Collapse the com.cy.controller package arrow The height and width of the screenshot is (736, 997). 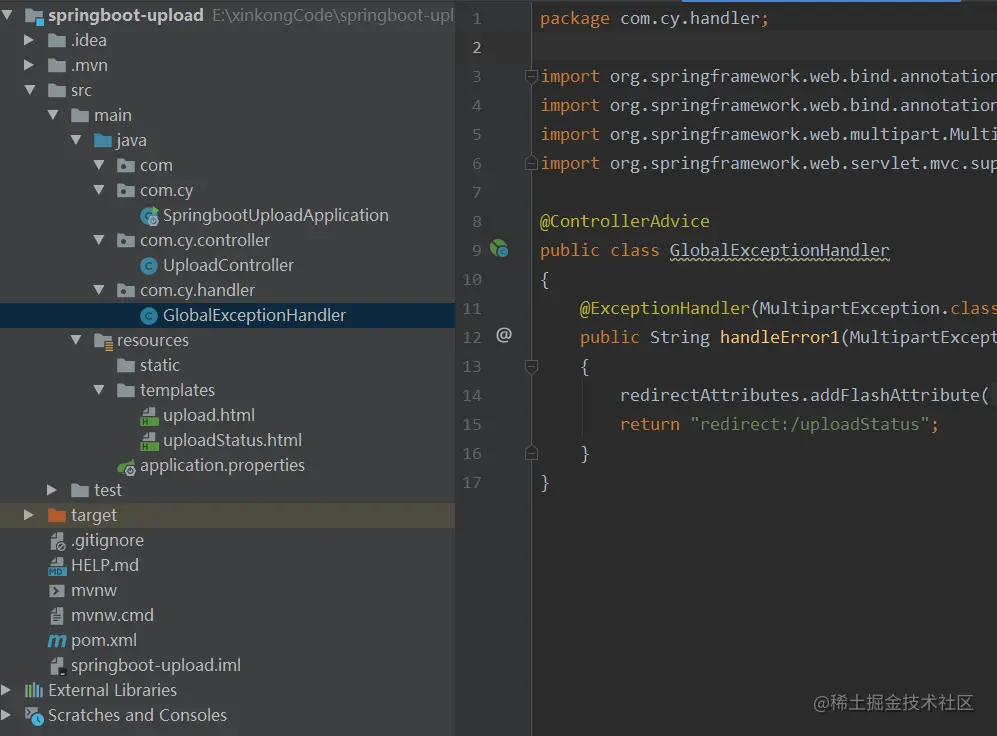99,240
